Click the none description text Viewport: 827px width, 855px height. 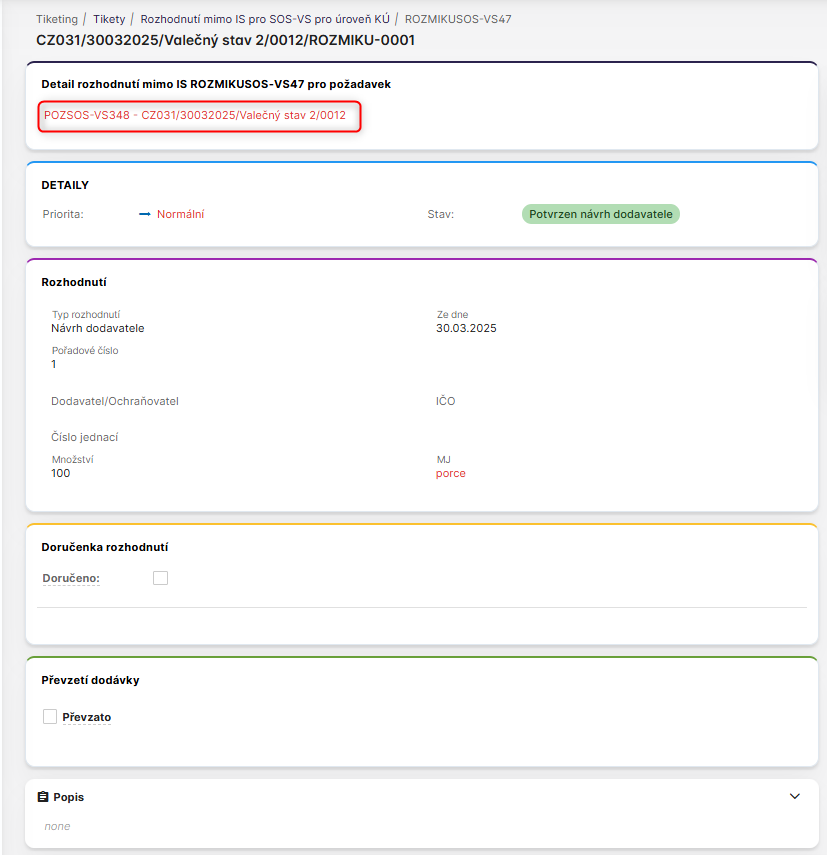click(x=57, y=826)
